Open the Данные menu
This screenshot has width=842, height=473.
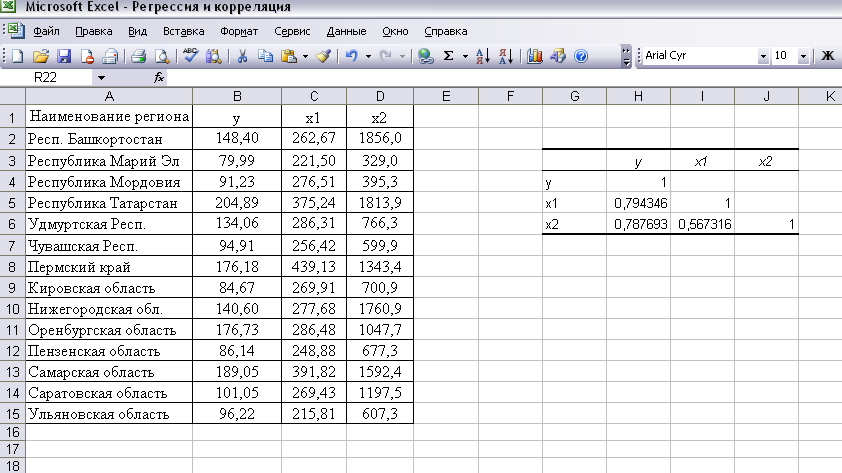346,31
